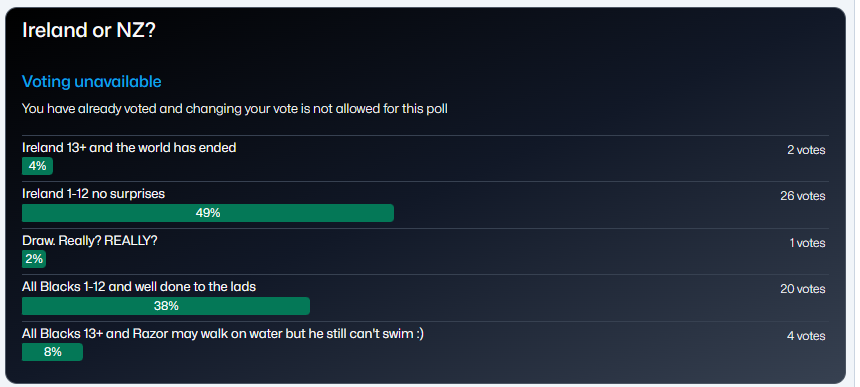
Task: Click the 'You have already voted' notice text
Action: [x=235, y=109]
